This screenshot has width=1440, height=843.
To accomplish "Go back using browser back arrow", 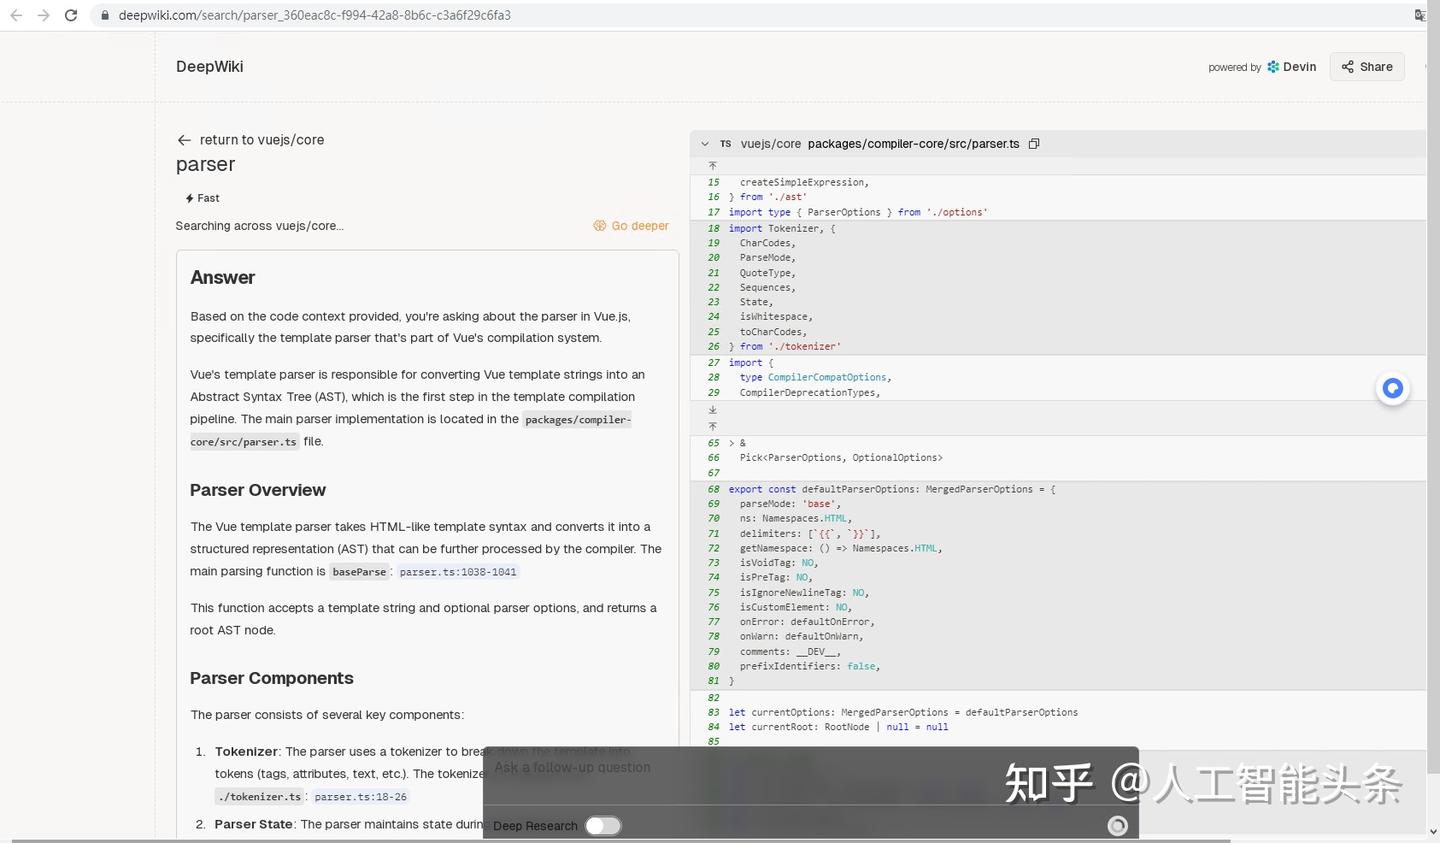I will click(16, 15).
